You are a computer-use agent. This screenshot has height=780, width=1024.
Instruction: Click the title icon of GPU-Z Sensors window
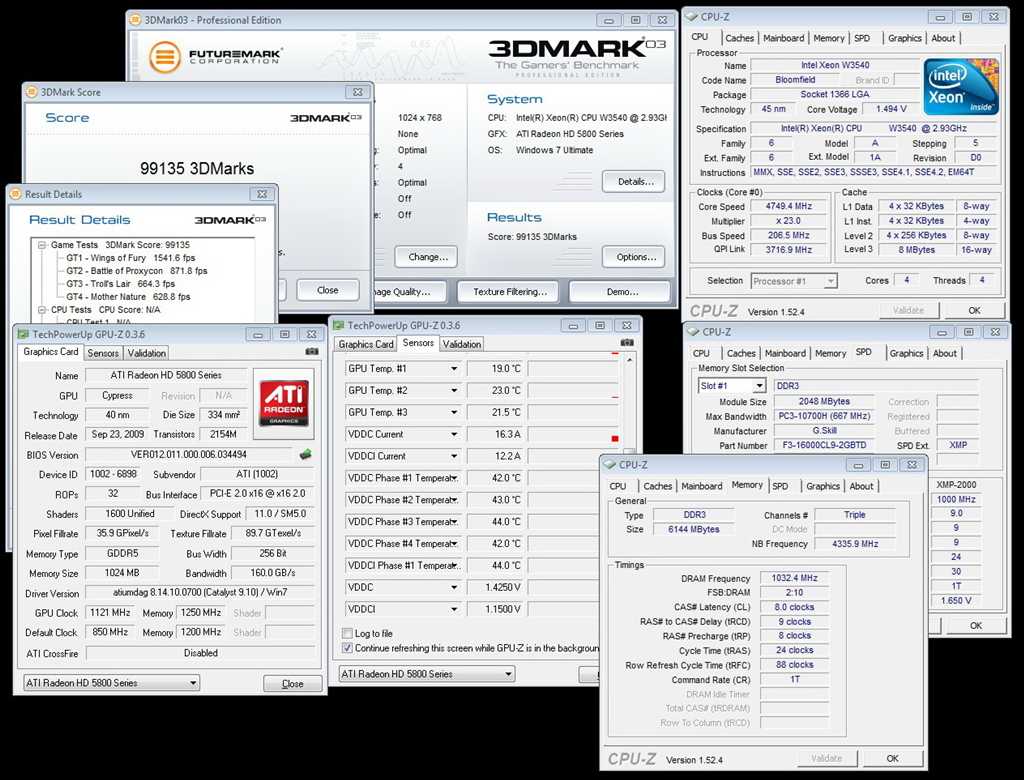click(338, 325)
